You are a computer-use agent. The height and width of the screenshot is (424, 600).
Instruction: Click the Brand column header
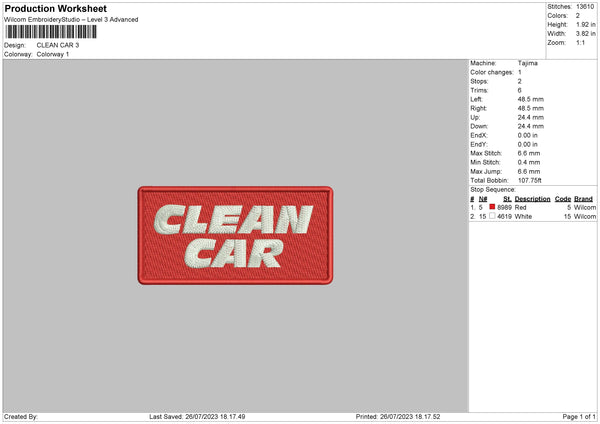584,199
